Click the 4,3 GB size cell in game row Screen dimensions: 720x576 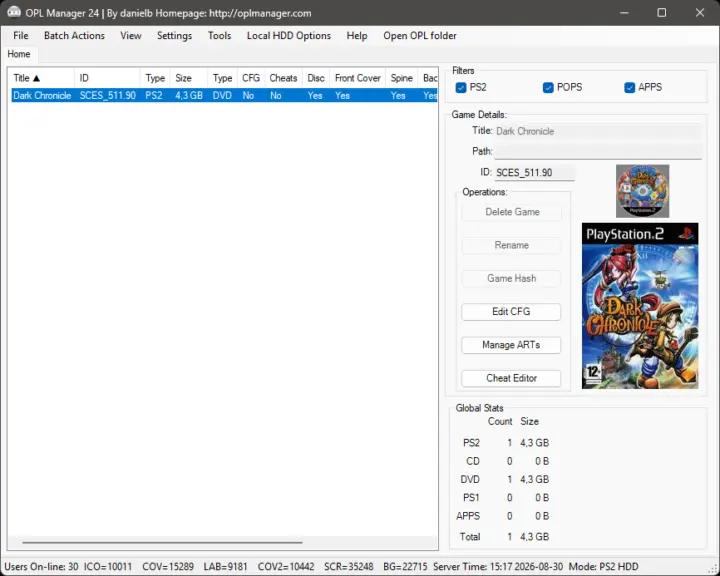click(189, 96)
